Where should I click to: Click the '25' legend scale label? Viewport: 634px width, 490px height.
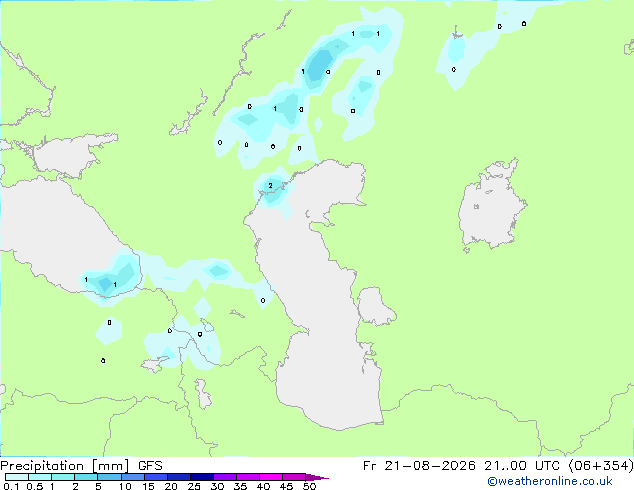[x=194, y=486]
